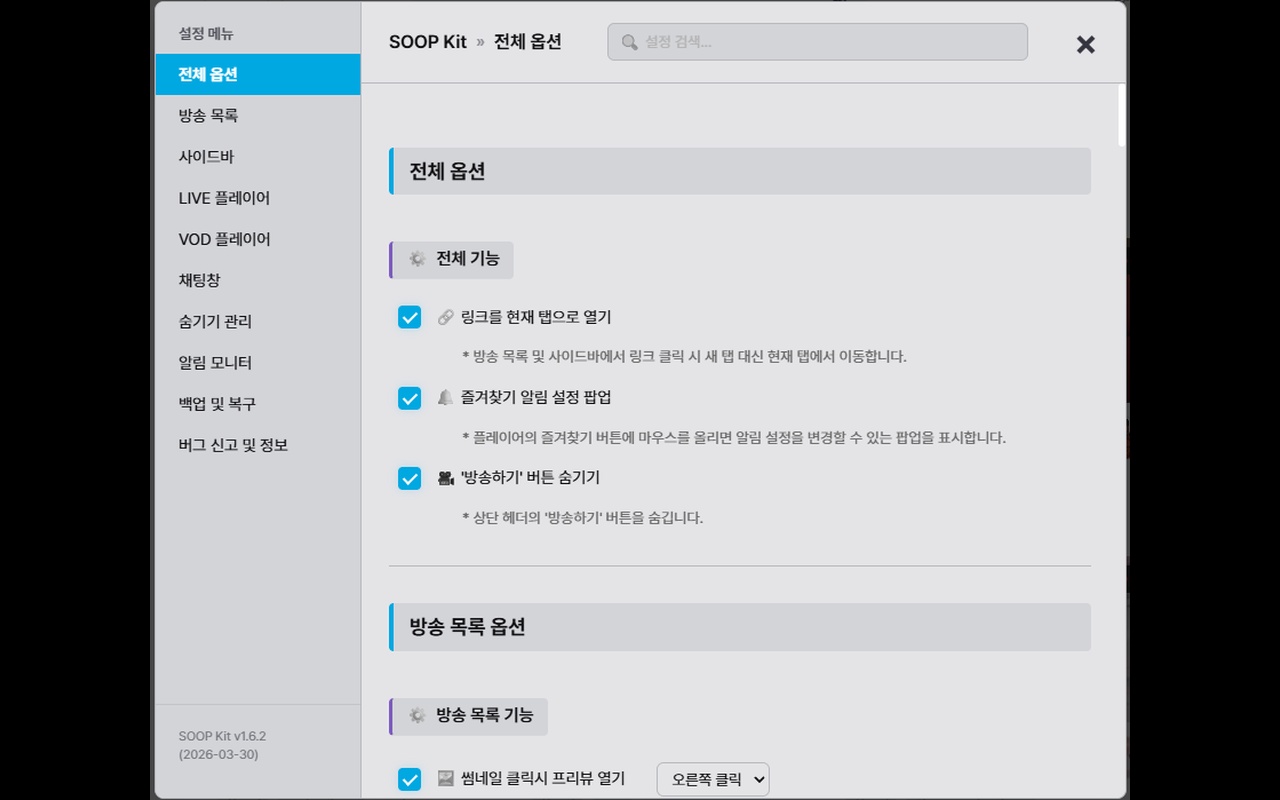Click the camera icon beside '방송하기' 버튼 숨기기
This screenshot has height=800, width=1280.
tap(446, 478)
